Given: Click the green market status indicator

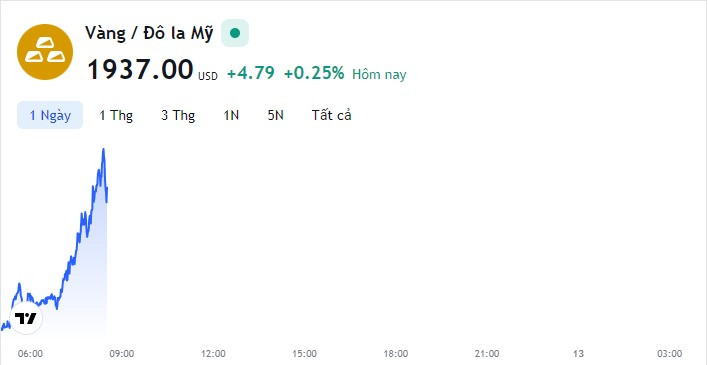Looking at the screenshot, I should [x=235, y=33].
